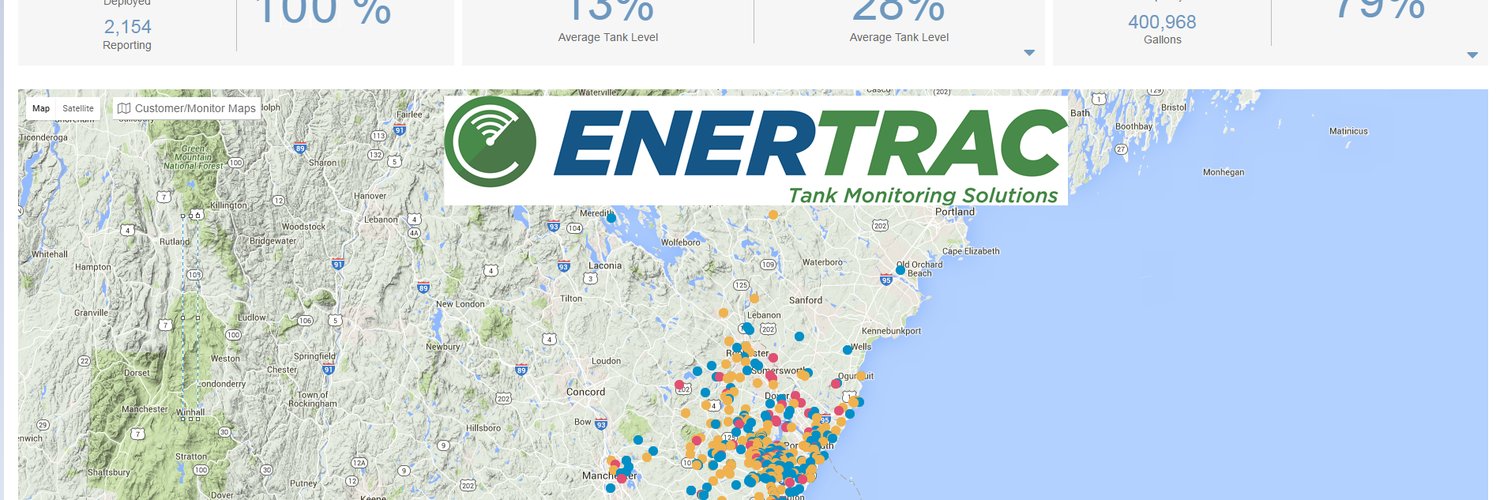Image resolution: width=1500 pixels, height=500 pixels.
Task: Click the Concord city label
Action: tap(586, 392)
